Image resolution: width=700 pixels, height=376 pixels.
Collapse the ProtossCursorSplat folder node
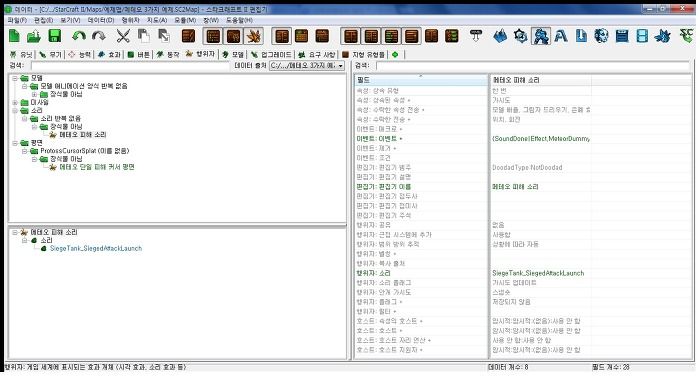tap(25, 151)
